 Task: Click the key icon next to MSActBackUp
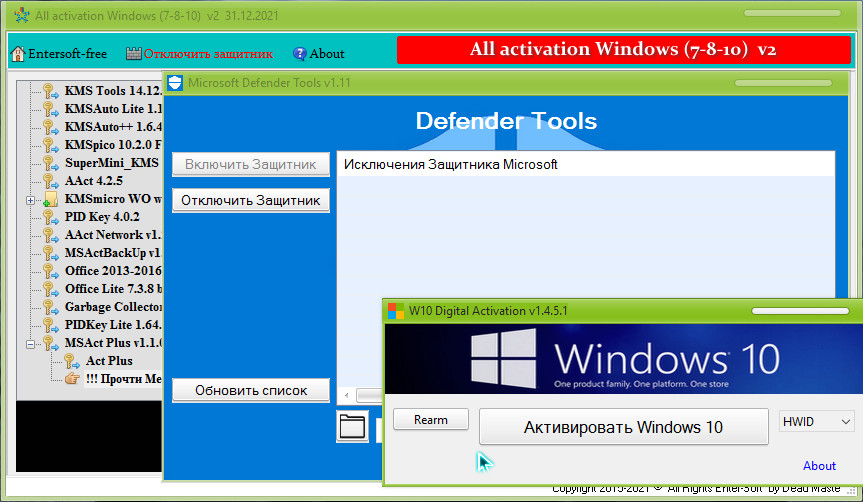tap(50, 253)
